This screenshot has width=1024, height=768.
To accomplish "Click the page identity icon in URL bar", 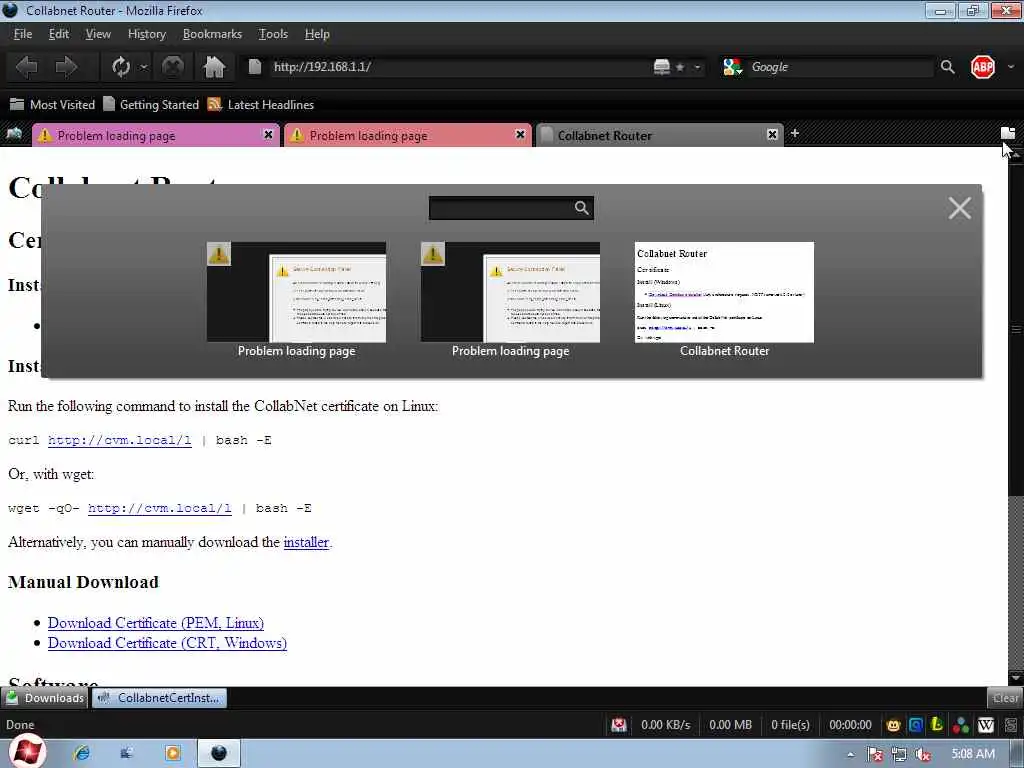I will click(255, 67).
